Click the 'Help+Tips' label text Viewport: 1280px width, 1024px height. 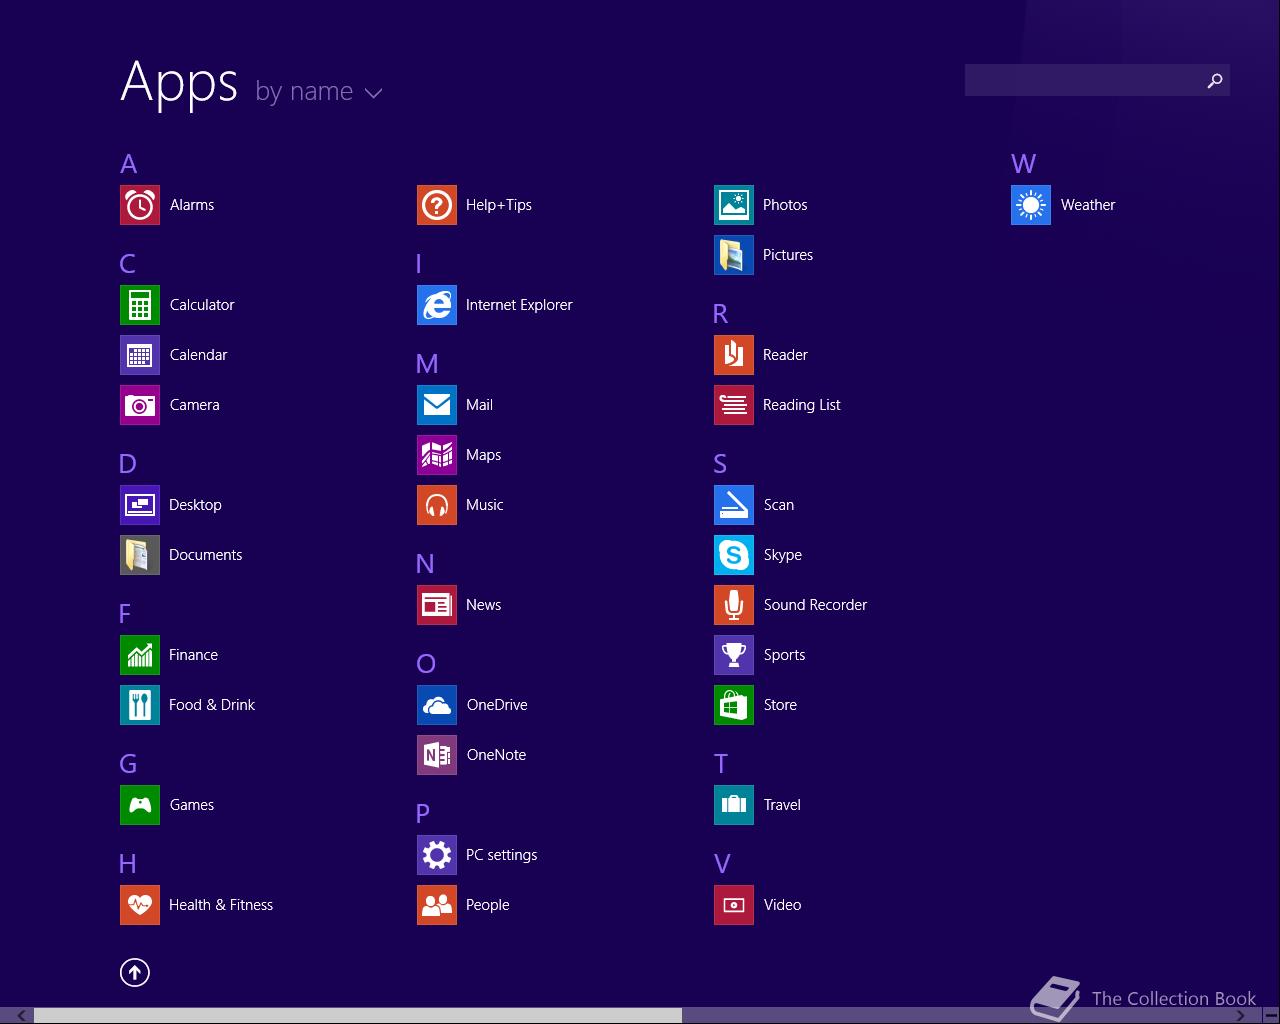coord(499,205)
